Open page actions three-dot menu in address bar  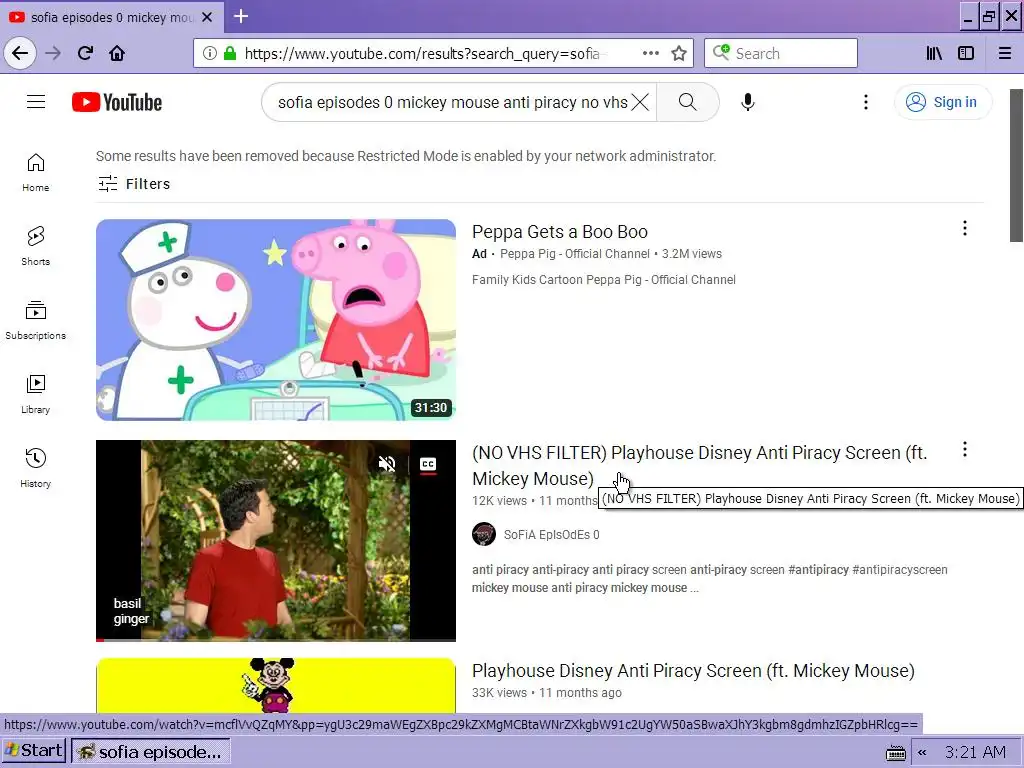[650, 53]
